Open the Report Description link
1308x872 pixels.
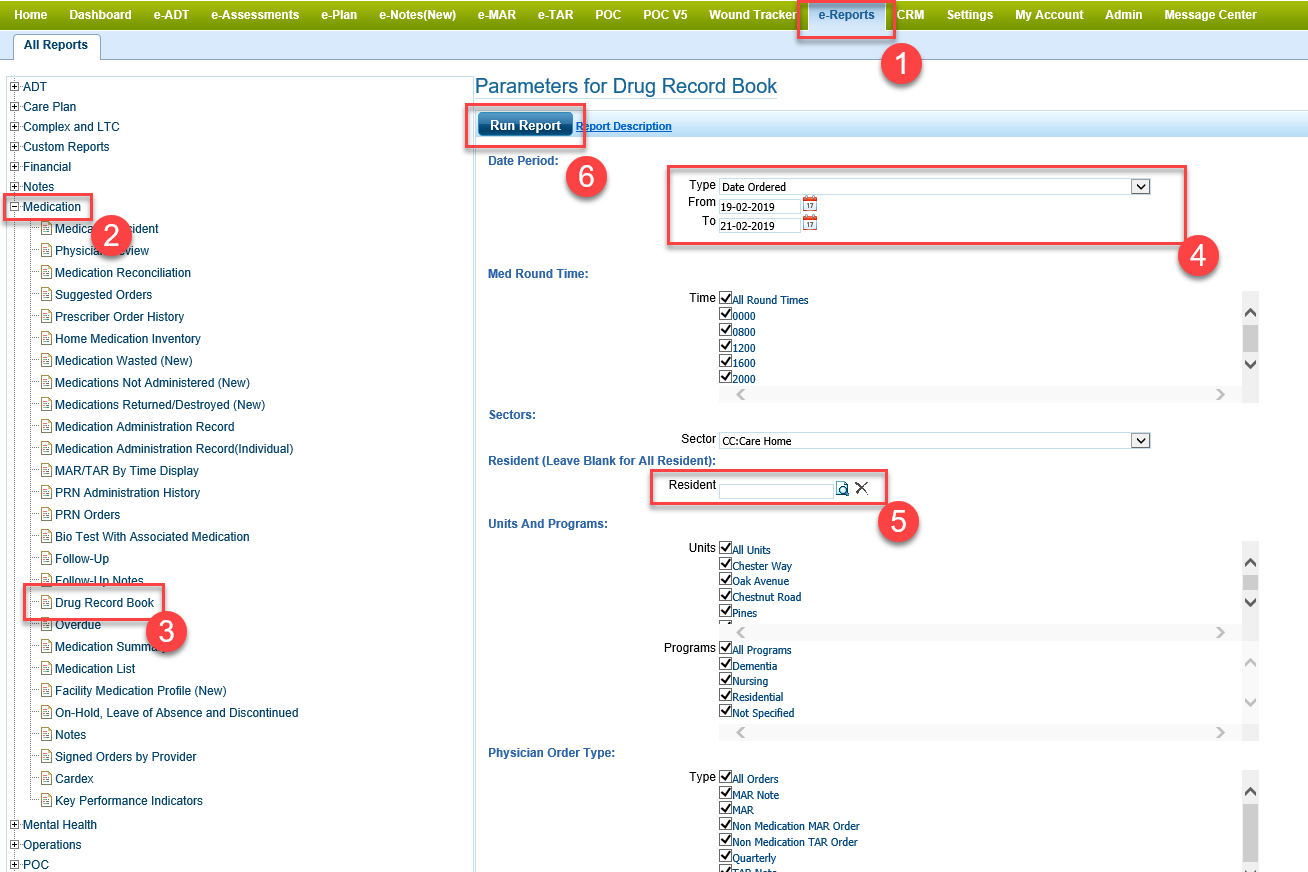click(624, 126)
